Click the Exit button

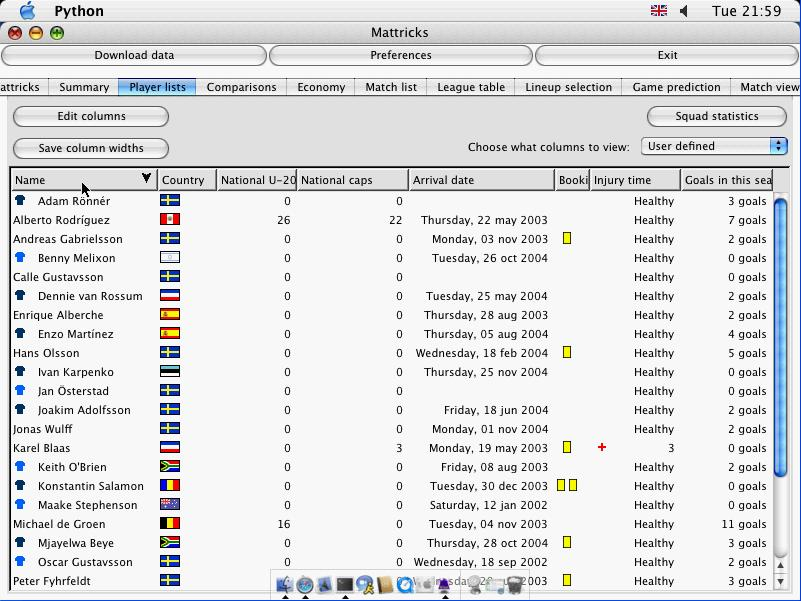[x=667, y=55]
